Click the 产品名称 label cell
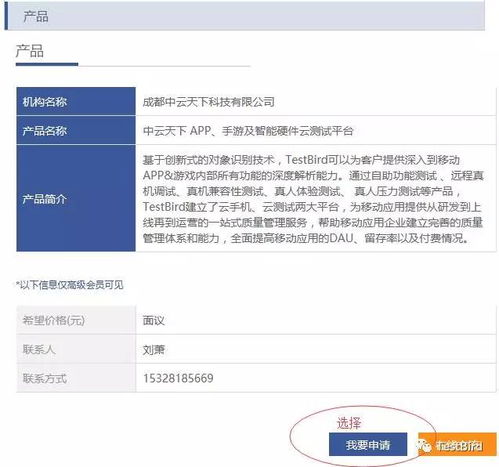499x467 pixels. [x=76, y=130]
